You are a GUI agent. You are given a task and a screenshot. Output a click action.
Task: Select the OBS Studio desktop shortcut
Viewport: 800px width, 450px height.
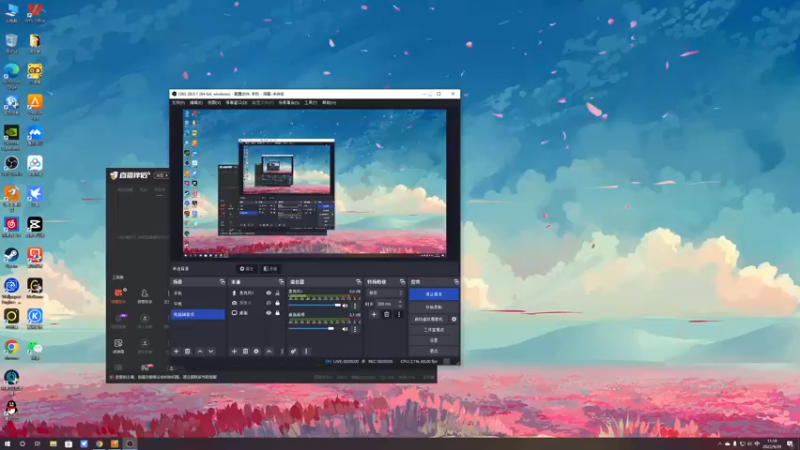(x=11, y=165)
